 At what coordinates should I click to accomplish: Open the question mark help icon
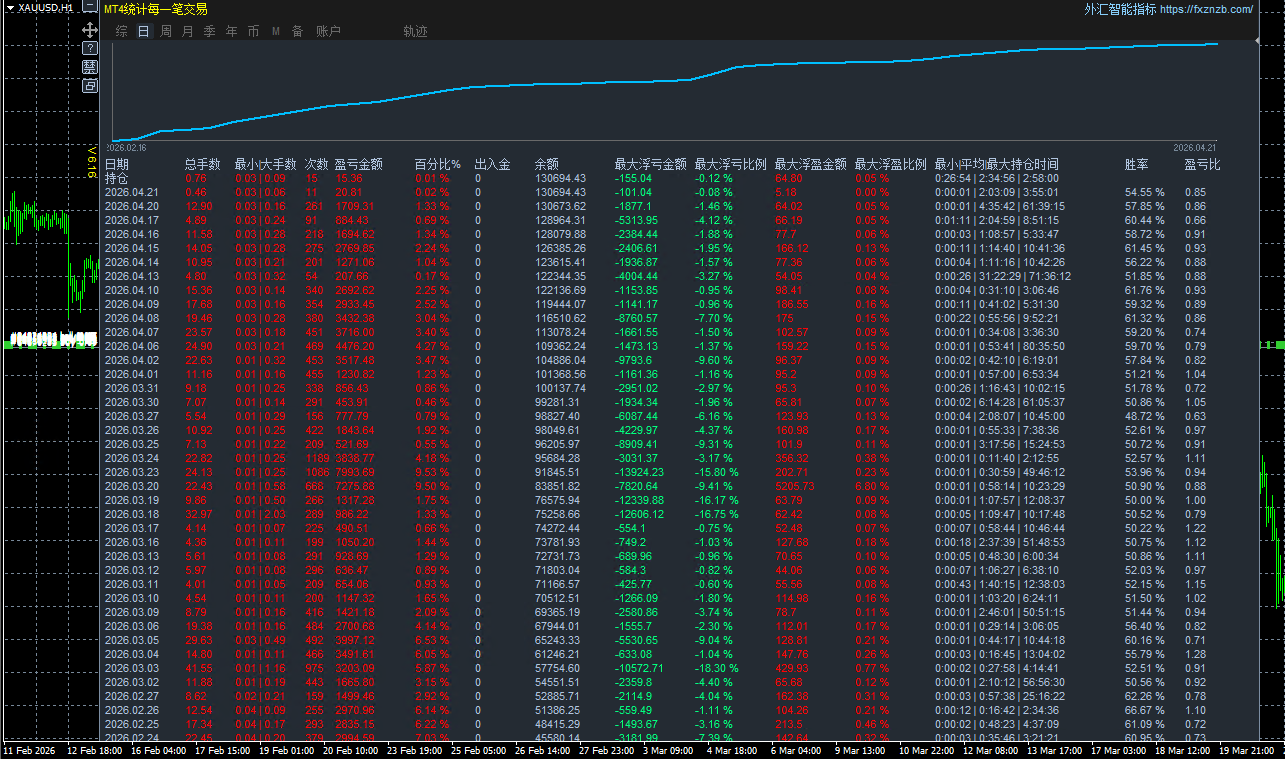click(90, 48)
